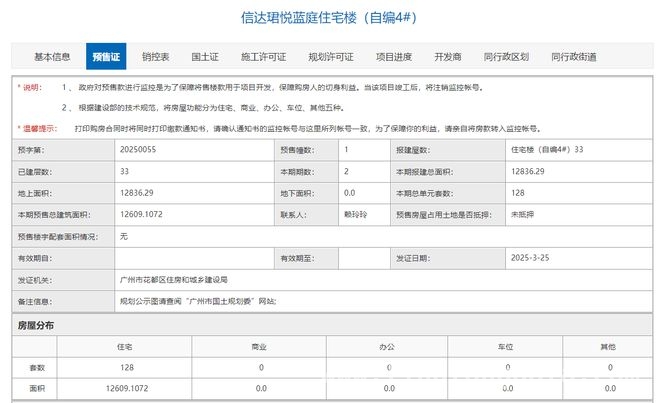Select 报建屋数 value 住宅楼（自编4#）33
Screen dimensions: 660x403
[547, 149]
